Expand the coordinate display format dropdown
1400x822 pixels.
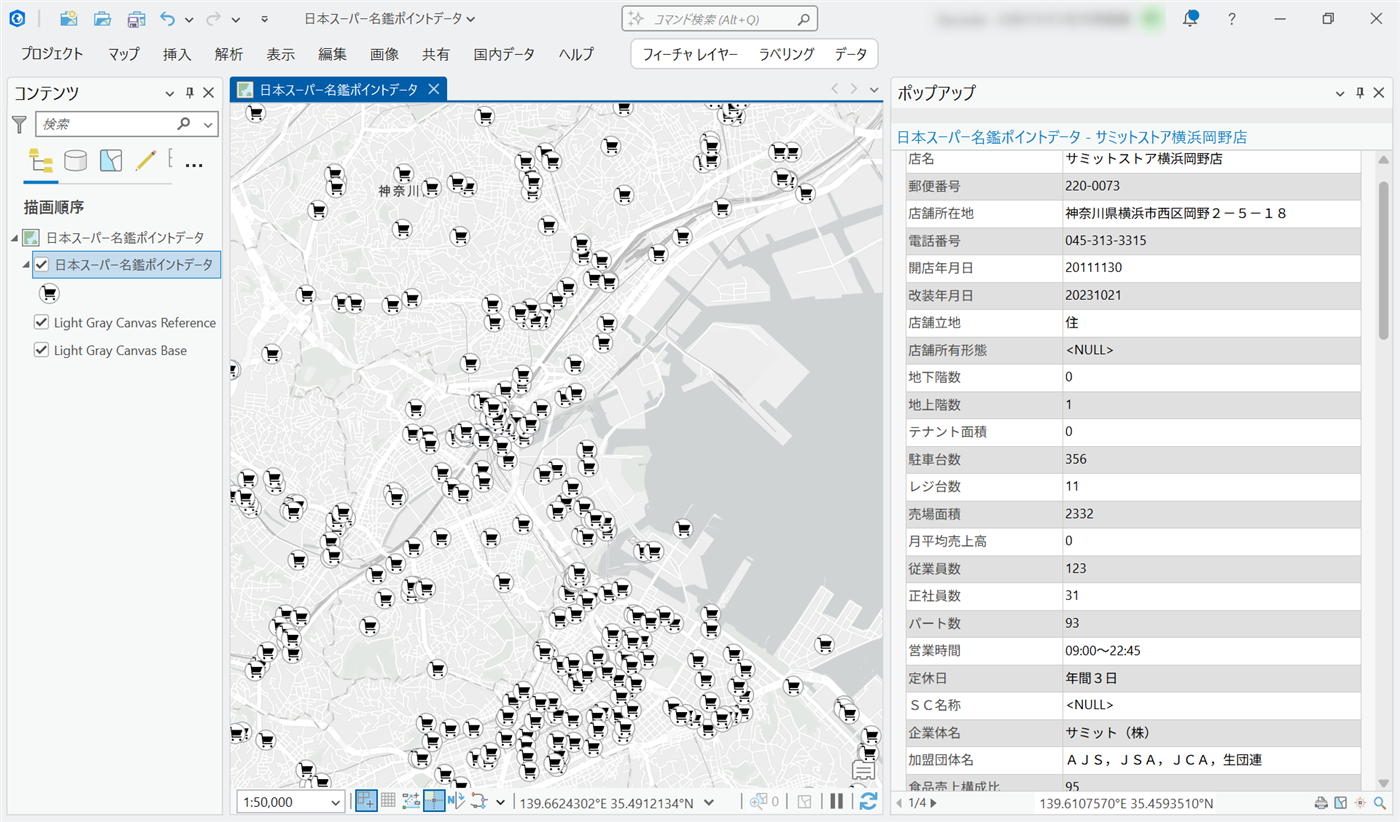click(x=709, y=802)
